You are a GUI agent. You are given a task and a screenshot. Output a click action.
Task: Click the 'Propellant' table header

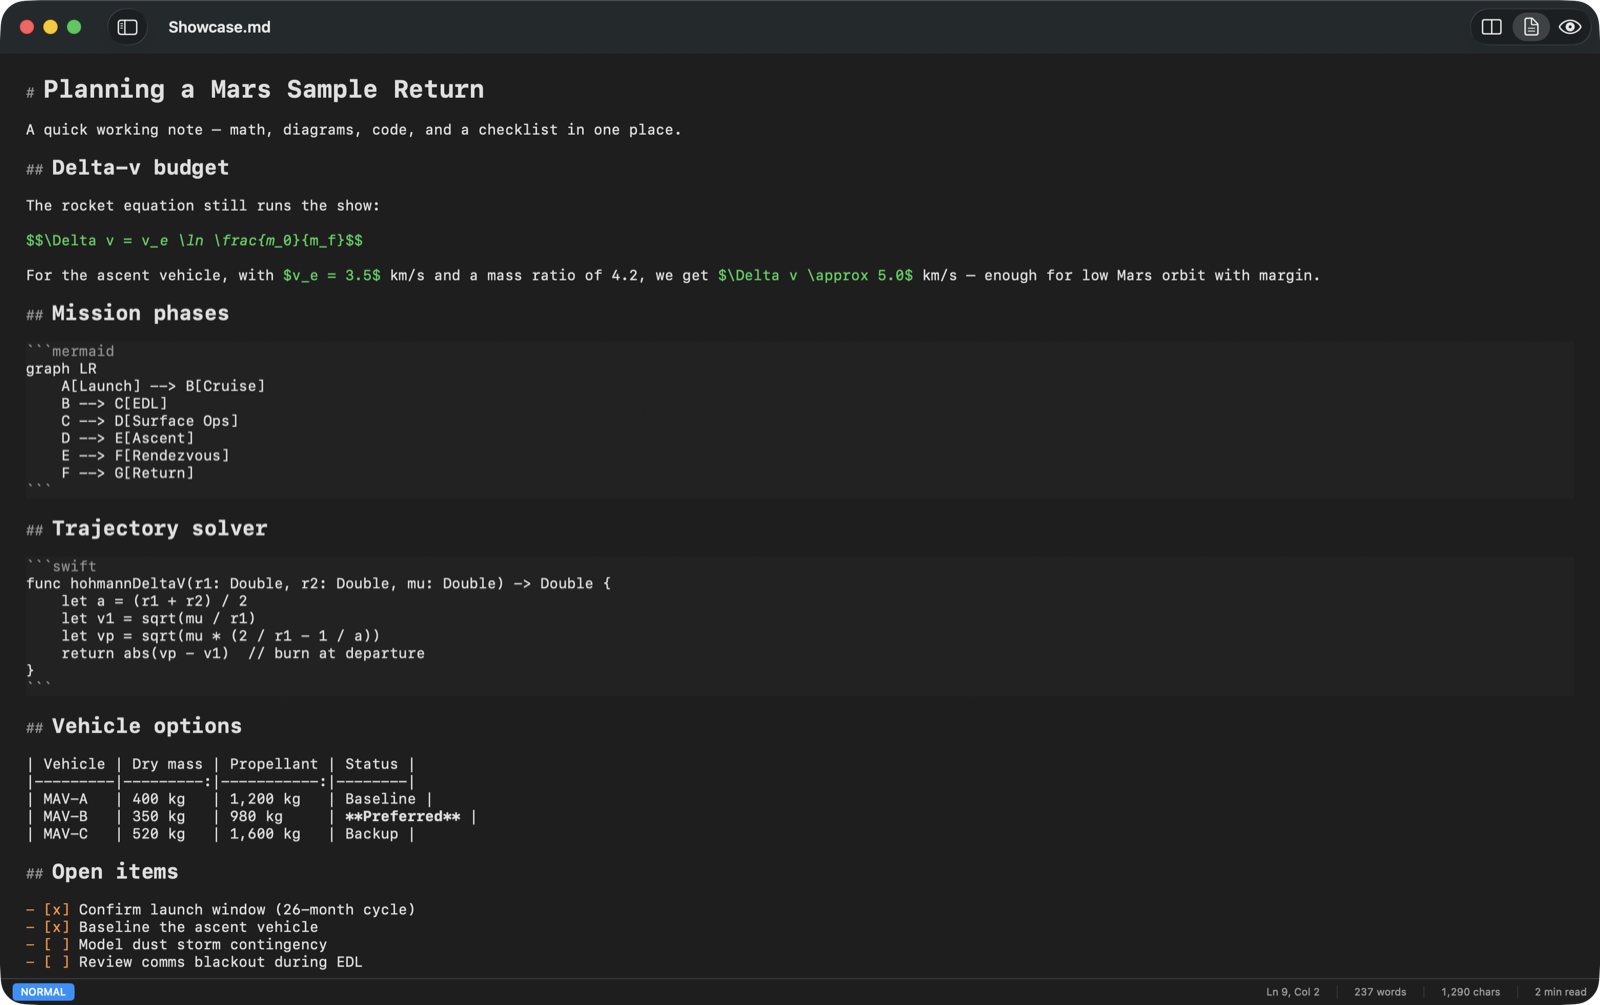pyautogui.click(x=274, y=764)
